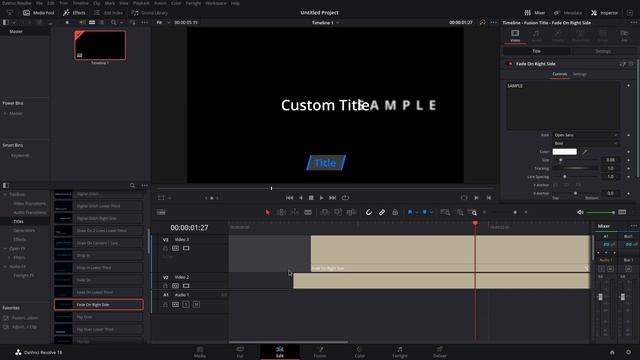This screenshot has width=640, height=360.
Task: Toggle Fade On Right Side enable dot
Action: 510,64
